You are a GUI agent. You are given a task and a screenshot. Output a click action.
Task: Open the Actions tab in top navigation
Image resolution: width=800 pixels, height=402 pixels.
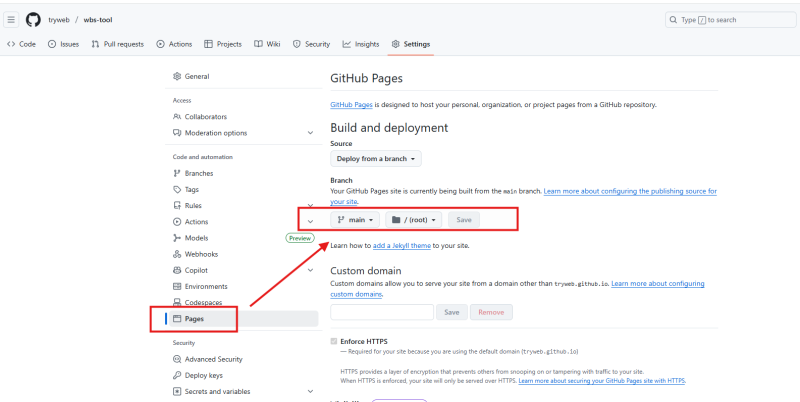point(174,44)
